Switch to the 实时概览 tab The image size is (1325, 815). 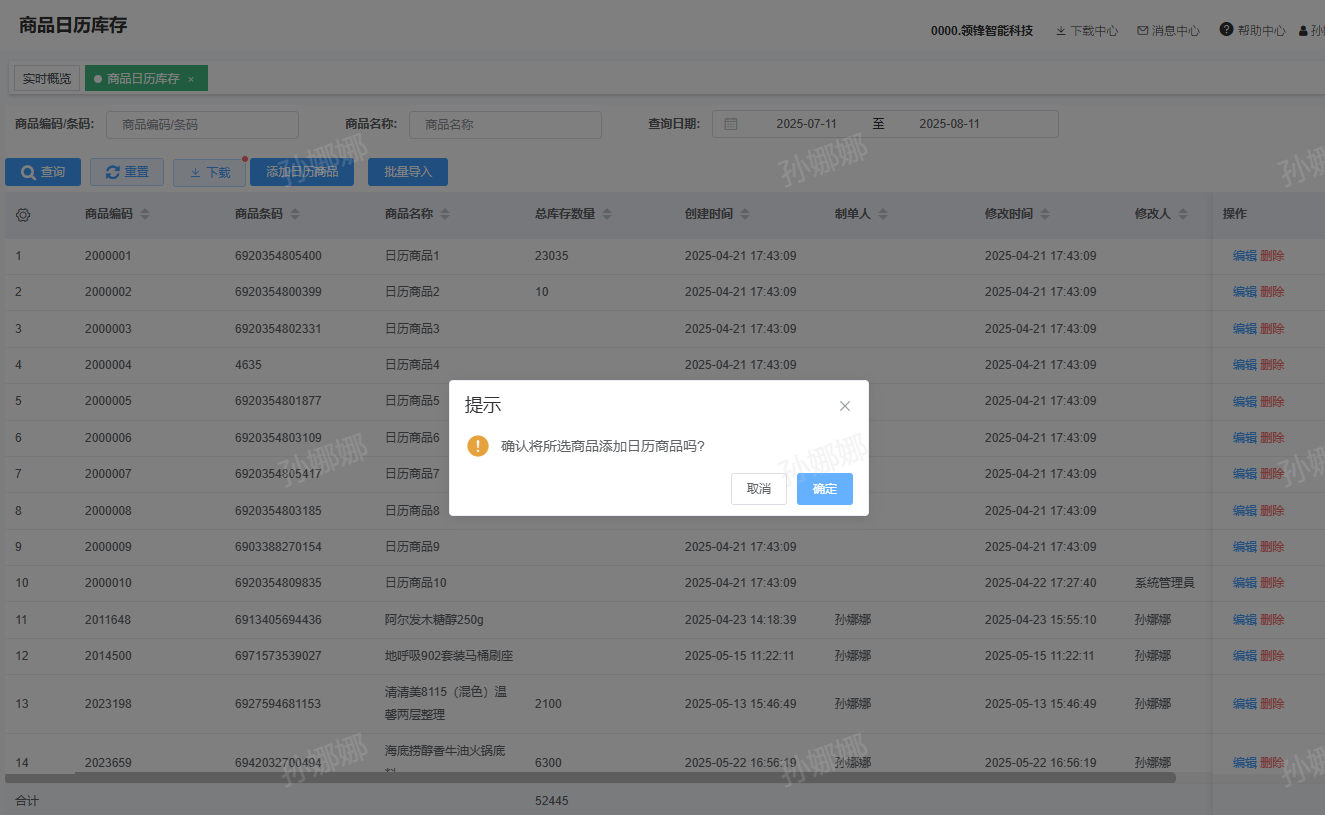click(47, 79)
